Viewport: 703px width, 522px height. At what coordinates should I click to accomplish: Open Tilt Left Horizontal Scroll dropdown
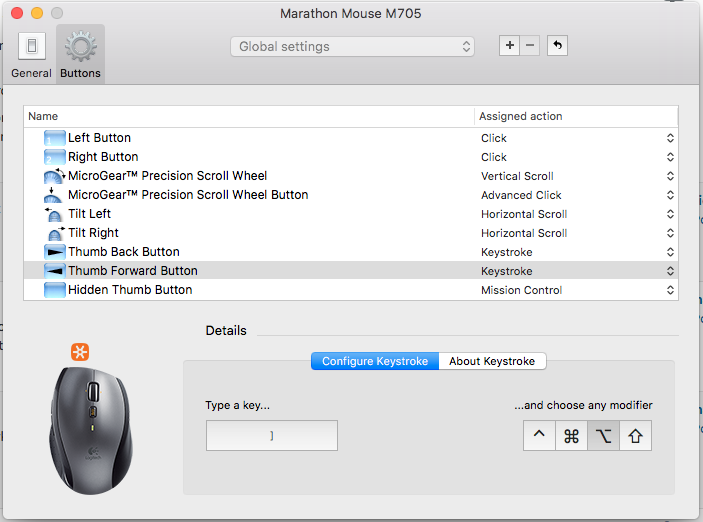click(670, 214)
